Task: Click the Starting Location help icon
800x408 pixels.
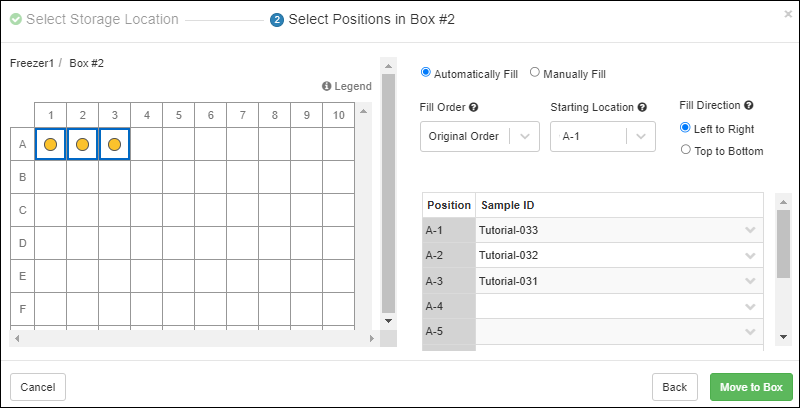Action: tap(642, 107)
